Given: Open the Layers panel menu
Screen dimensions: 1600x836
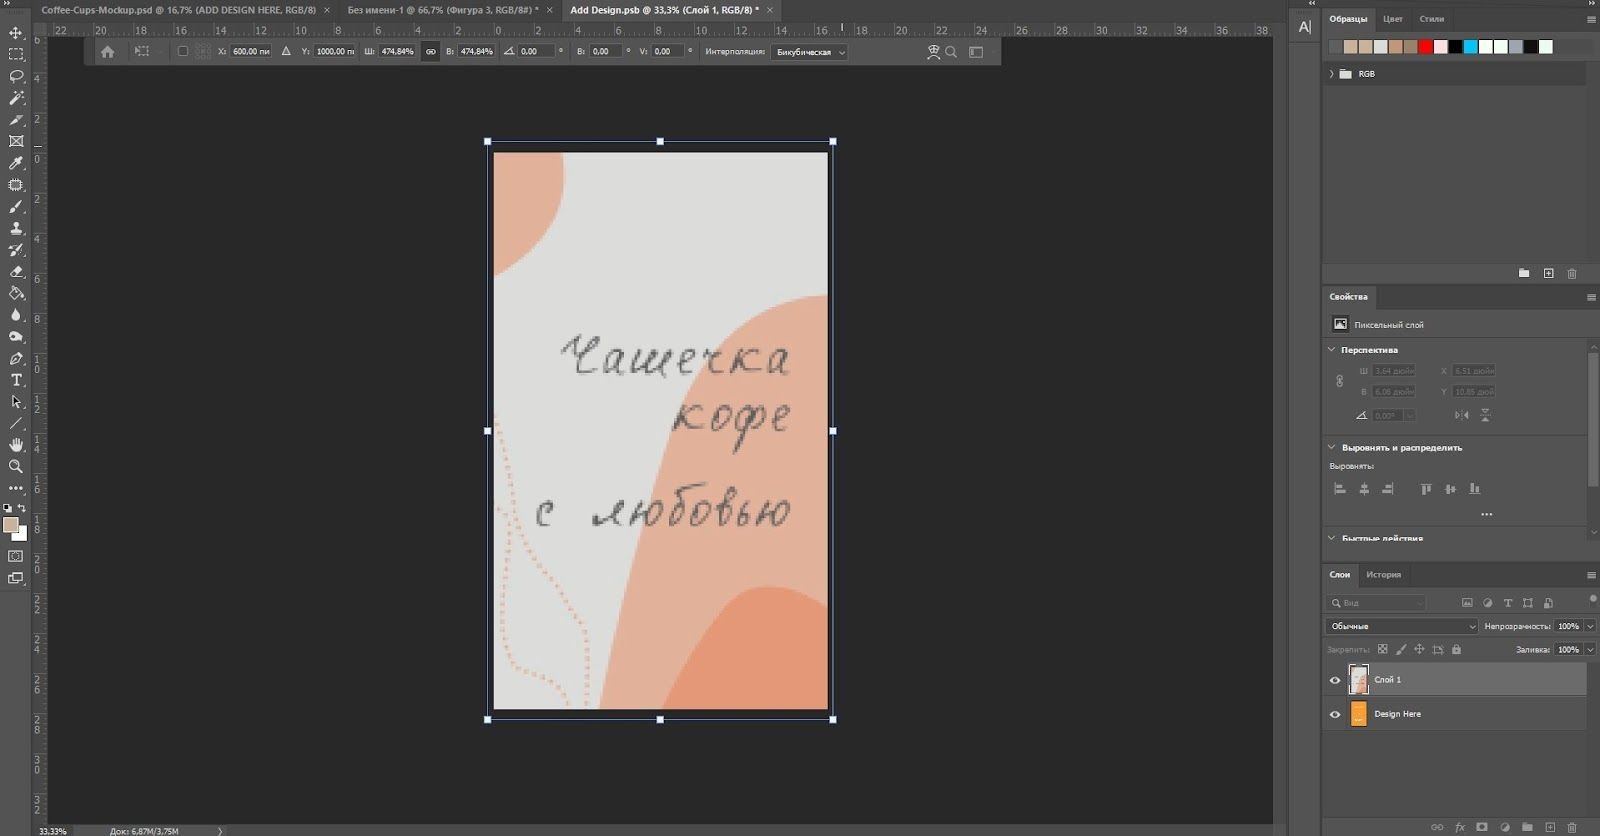Looking at the screenshot, I should pos(1591,575).
